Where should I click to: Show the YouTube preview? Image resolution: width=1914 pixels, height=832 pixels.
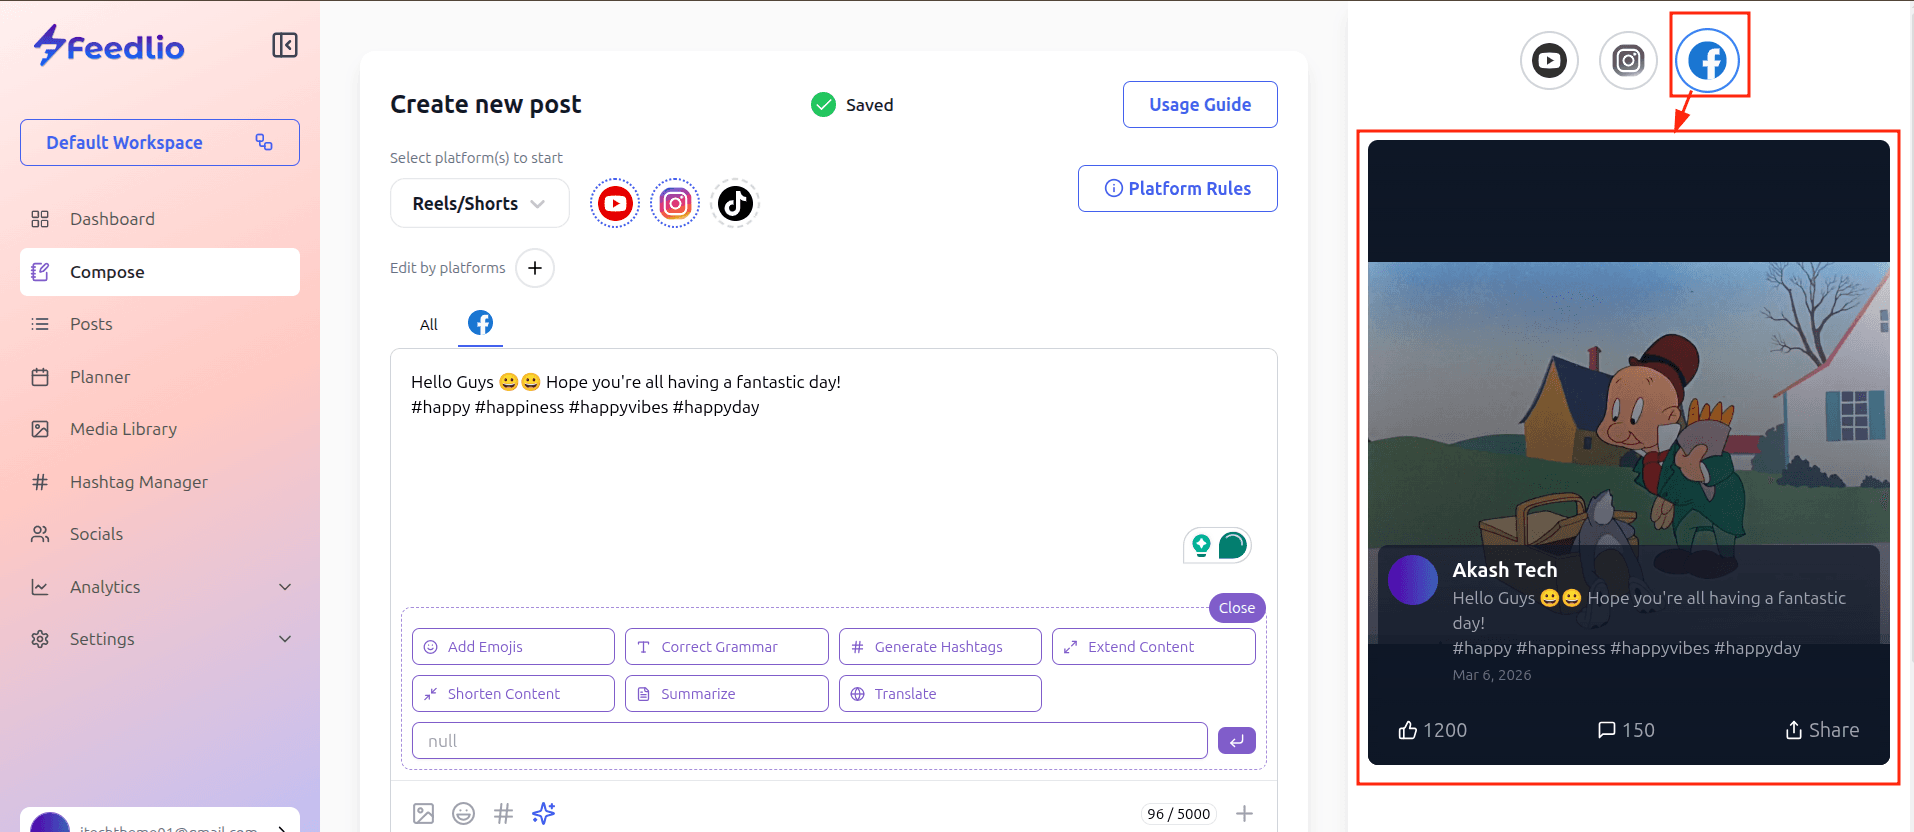(1549, 61)
